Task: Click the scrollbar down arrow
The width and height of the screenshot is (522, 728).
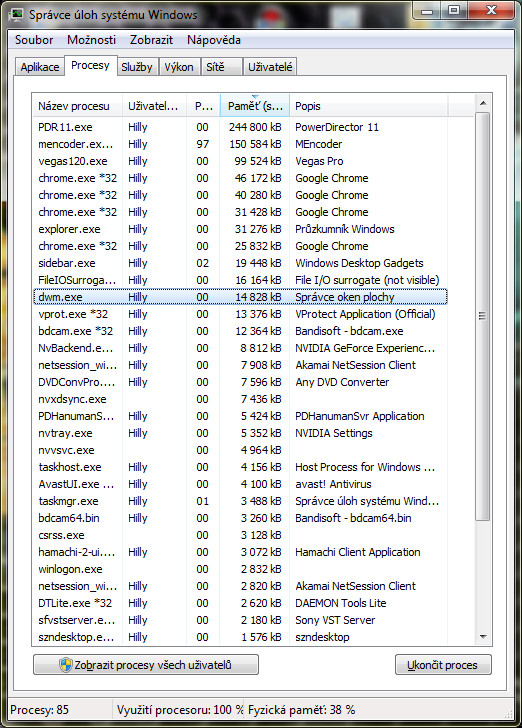Action: [483, 637]
